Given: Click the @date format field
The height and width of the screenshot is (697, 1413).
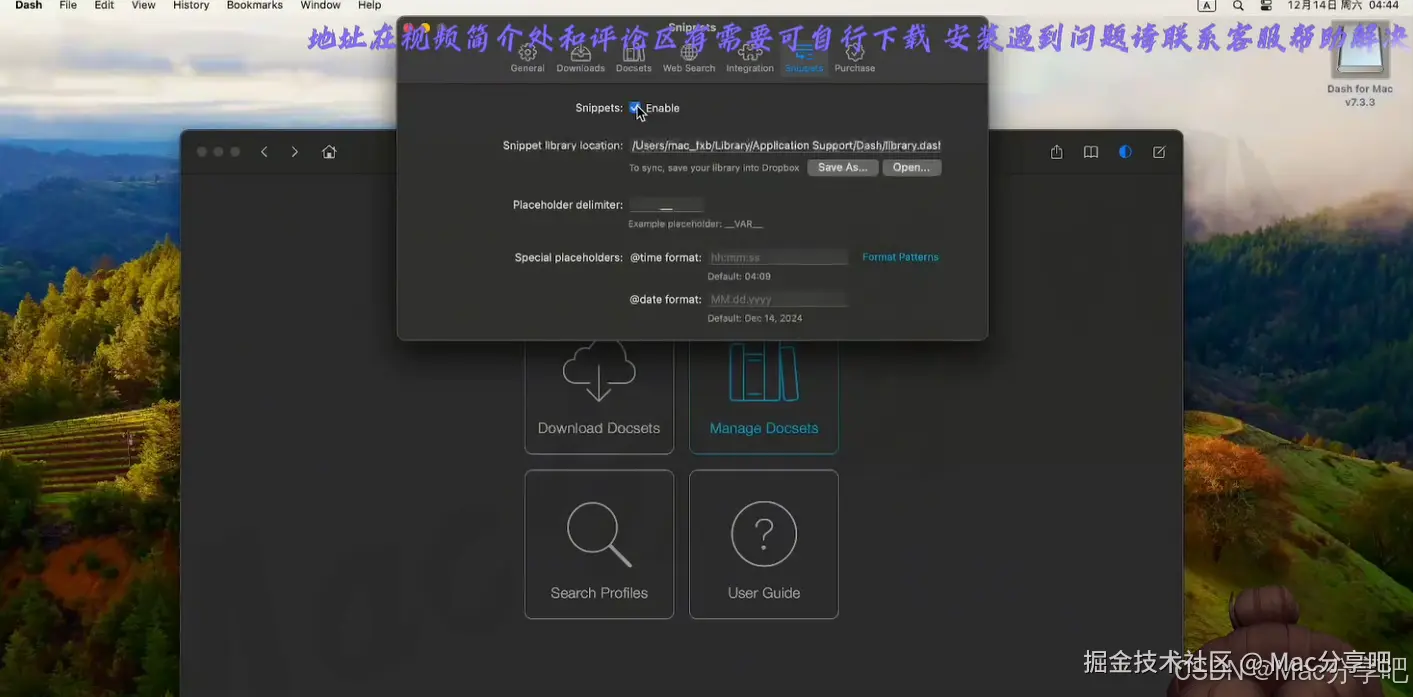Looking at the screenshot, I should (x=778, y=300).
